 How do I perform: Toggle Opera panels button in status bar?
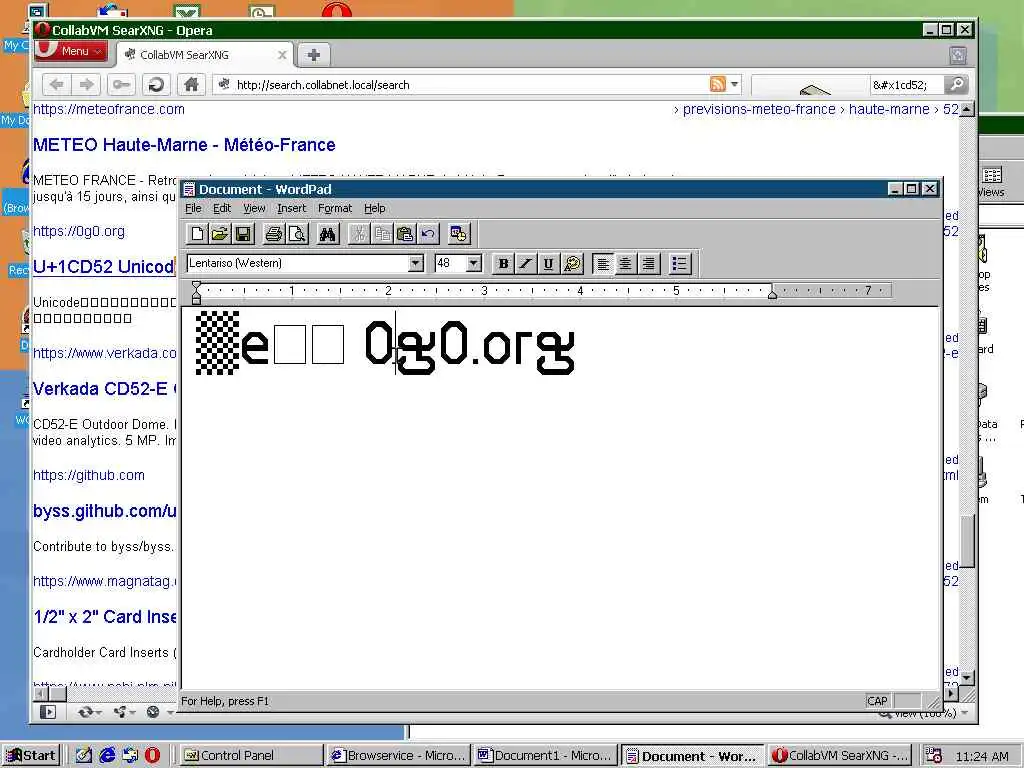tap(48, 712)
